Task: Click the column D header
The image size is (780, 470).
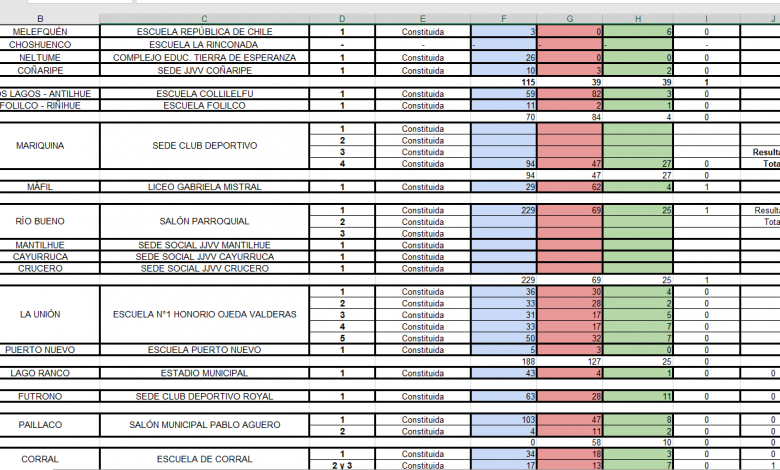Action: click(x=342, y=18)
